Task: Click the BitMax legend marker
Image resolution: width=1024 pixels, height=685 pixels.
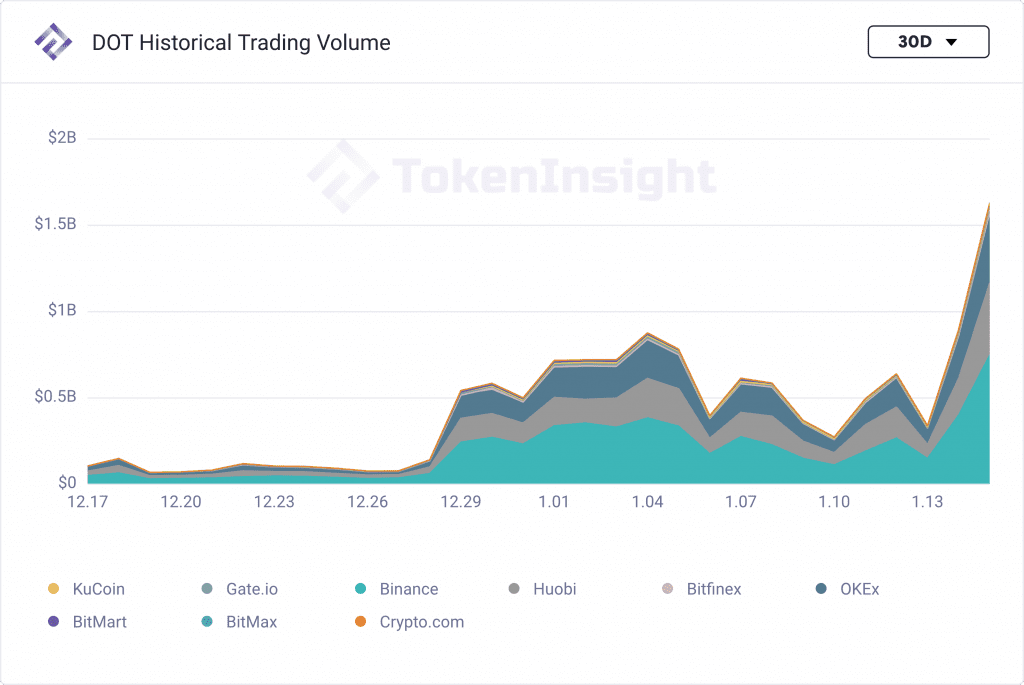Action: point(207,621)
